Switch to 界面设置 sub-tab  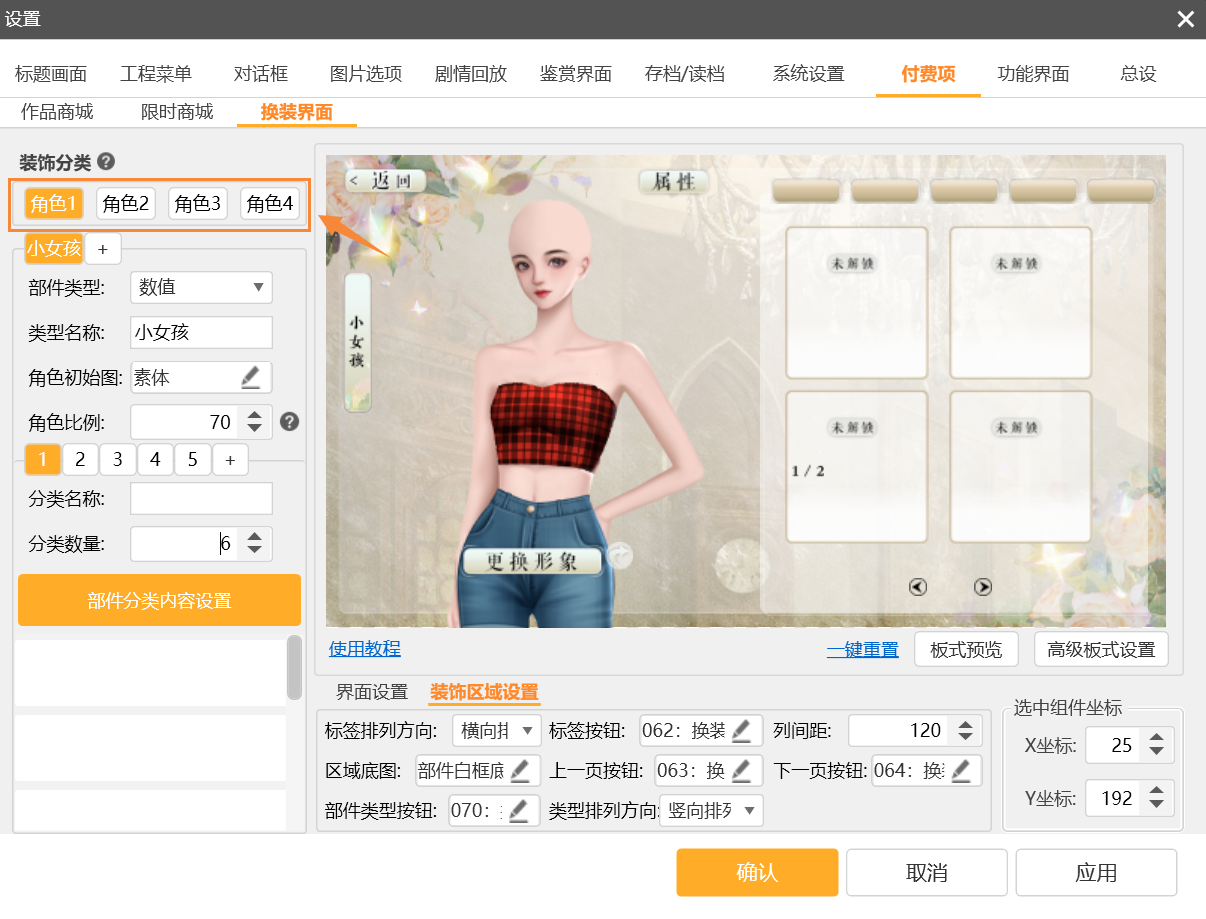coord(371,692)
